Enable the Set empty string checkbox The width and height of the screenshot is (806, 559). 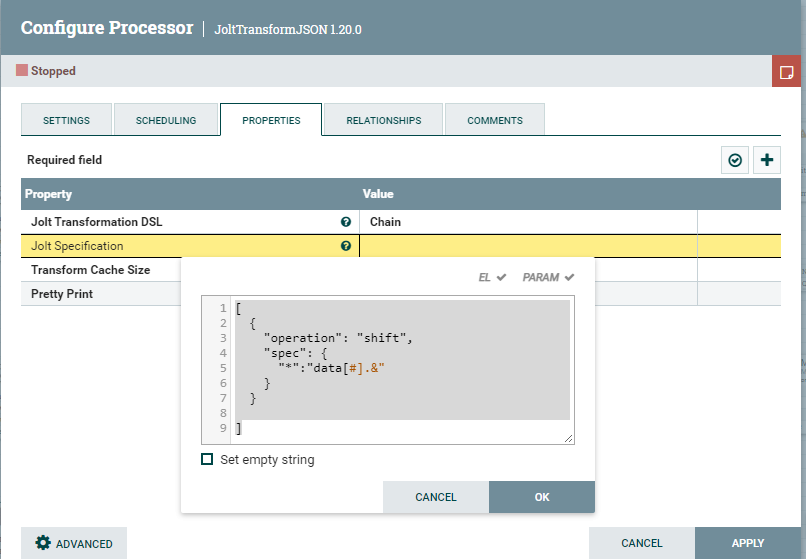(207, 460)
